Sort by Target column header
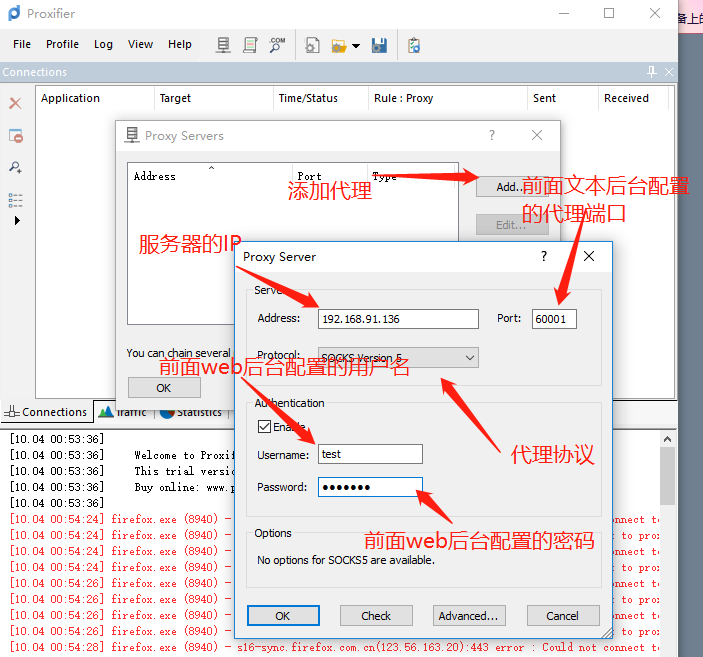The image size is (703, 657). (213, 98)
